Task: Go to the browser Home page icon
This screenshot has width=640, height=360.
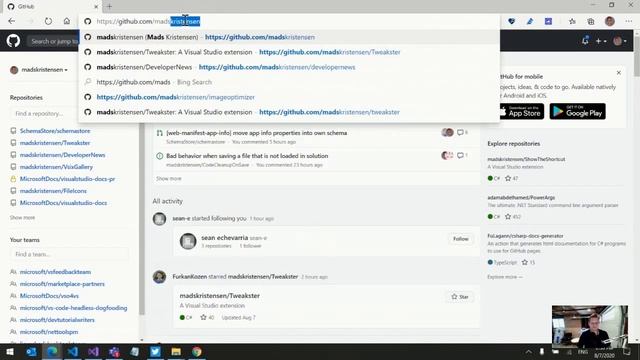Action: coord(67,21)
